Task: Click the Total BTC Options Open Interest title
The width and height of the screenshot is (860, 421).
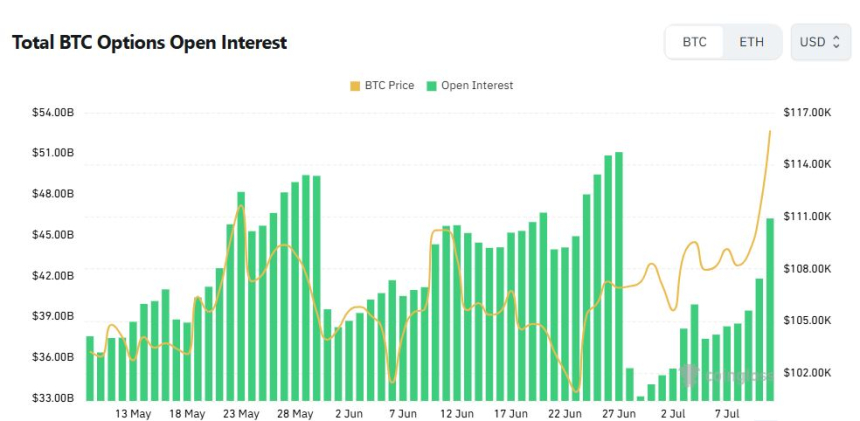Action: (x=149, y=43)
